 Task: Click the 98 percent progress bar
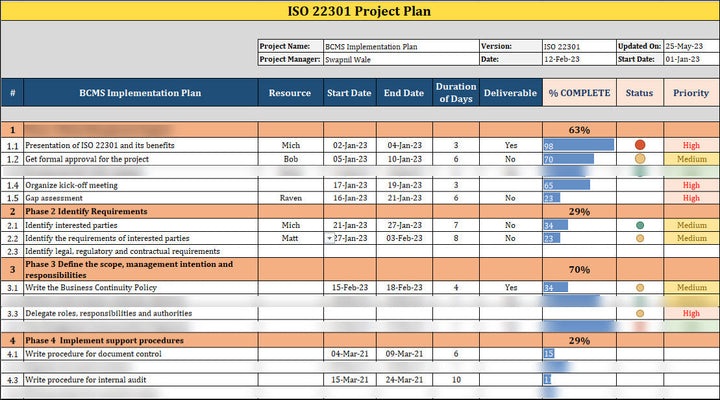pyautogui.click(x=578, y=145)
